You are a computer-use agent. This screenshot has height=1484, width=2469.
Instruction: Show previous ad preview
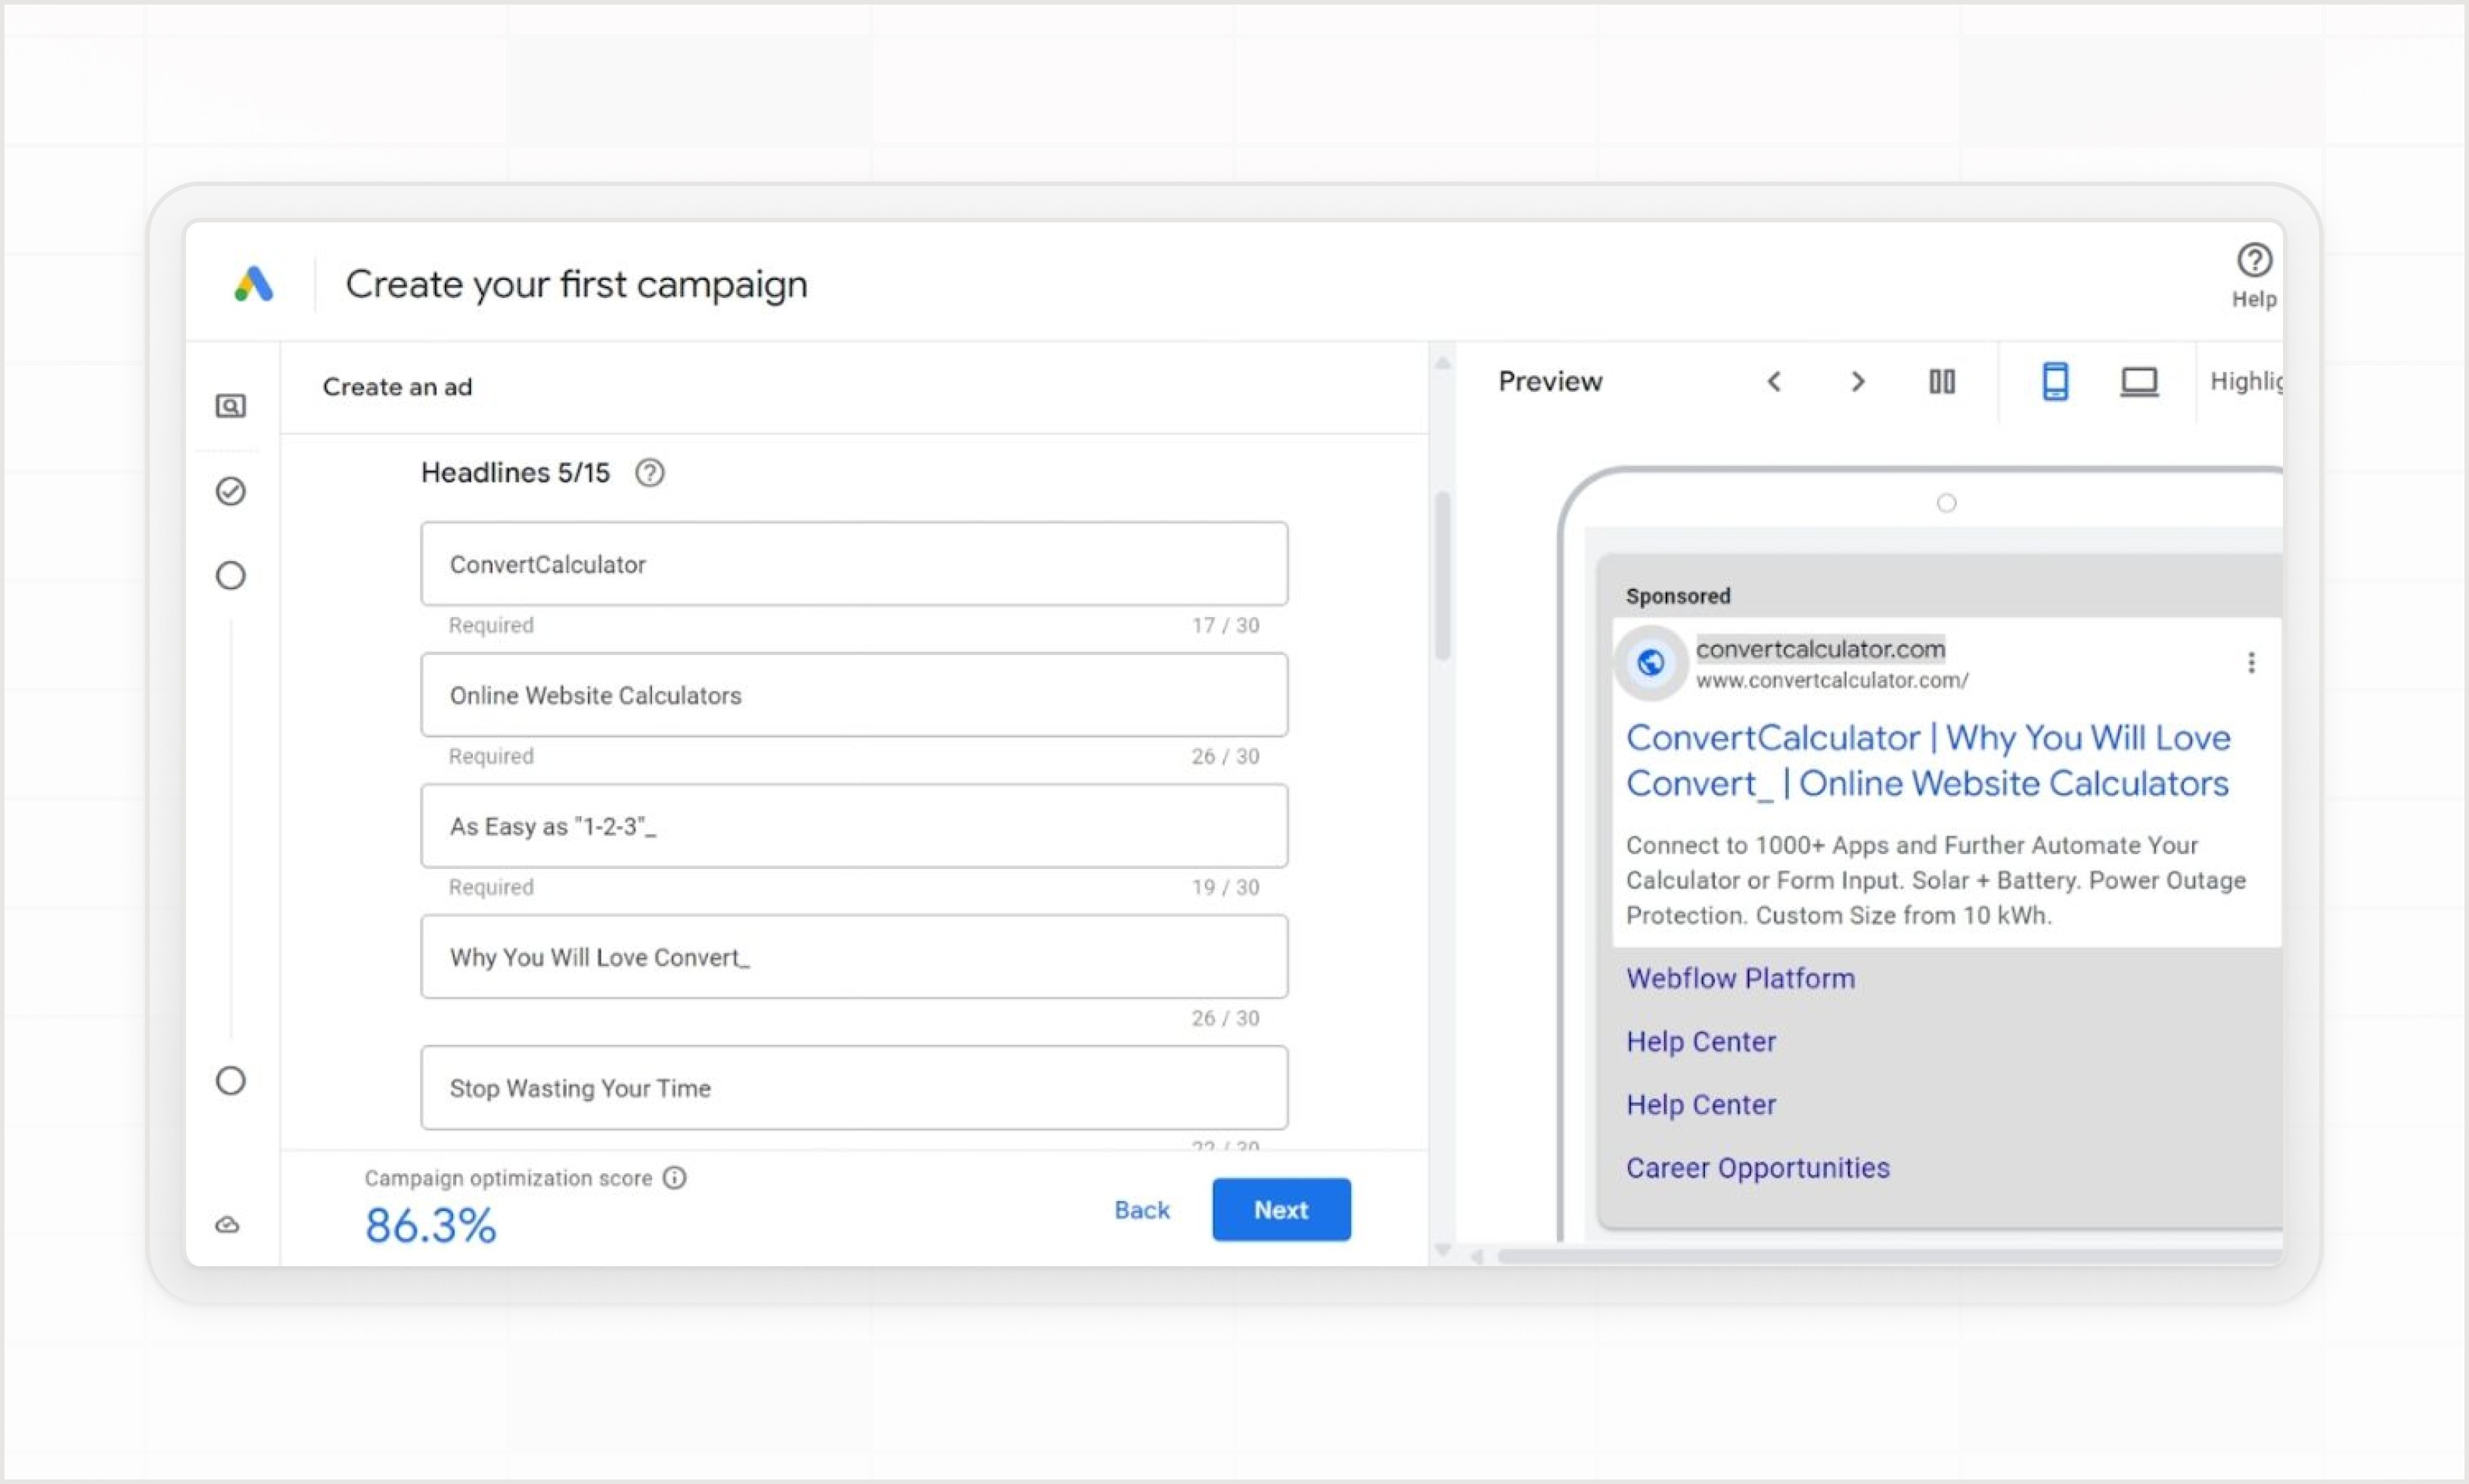pyautogui.click(x=1774, y=381)
